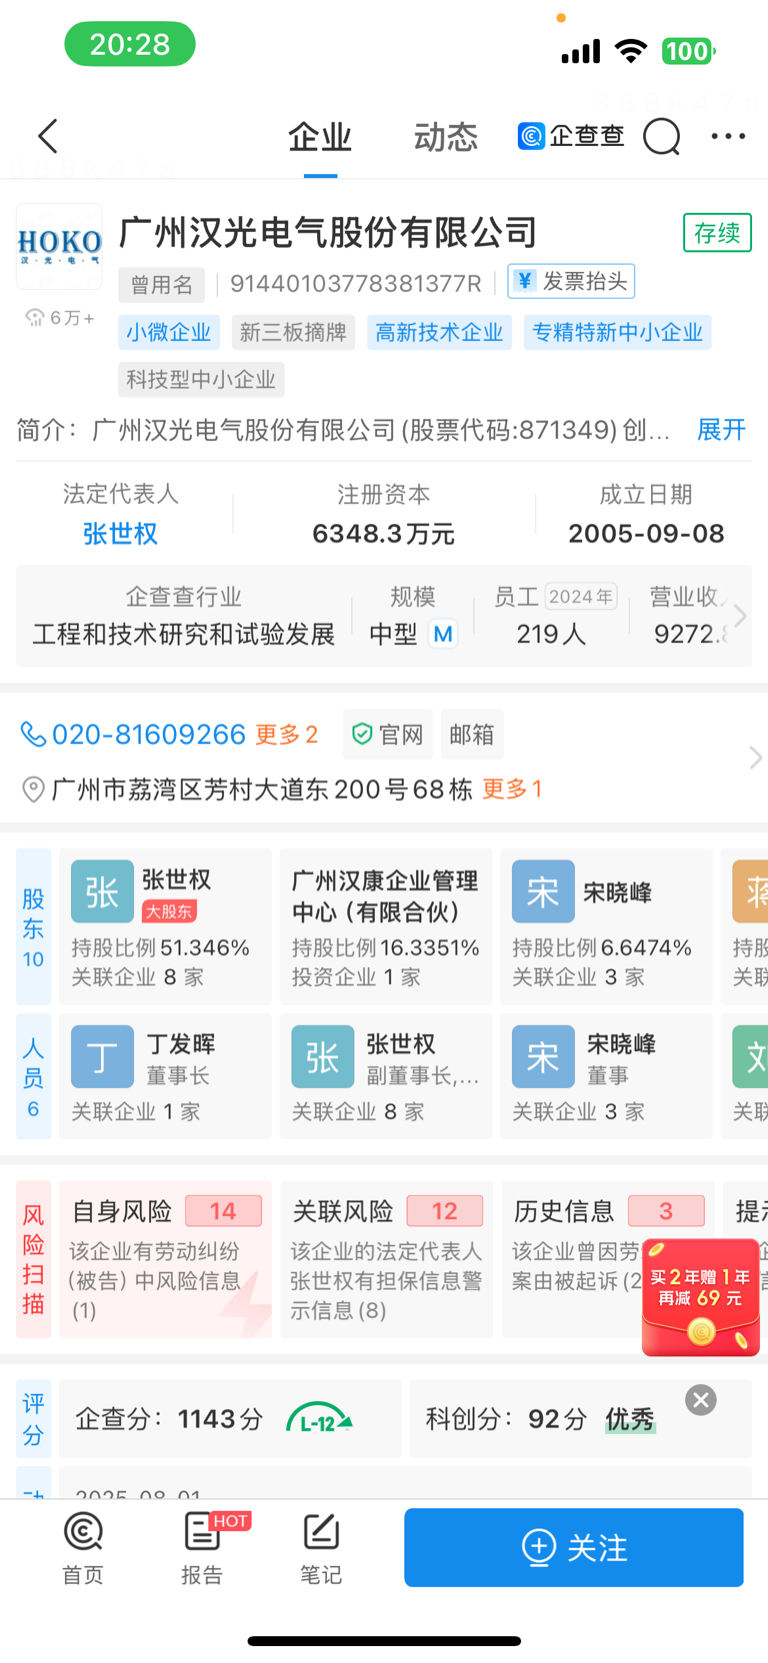Tap 宋 avatar in shareholder row
The image size is (768, 1663).
[543, 891]
